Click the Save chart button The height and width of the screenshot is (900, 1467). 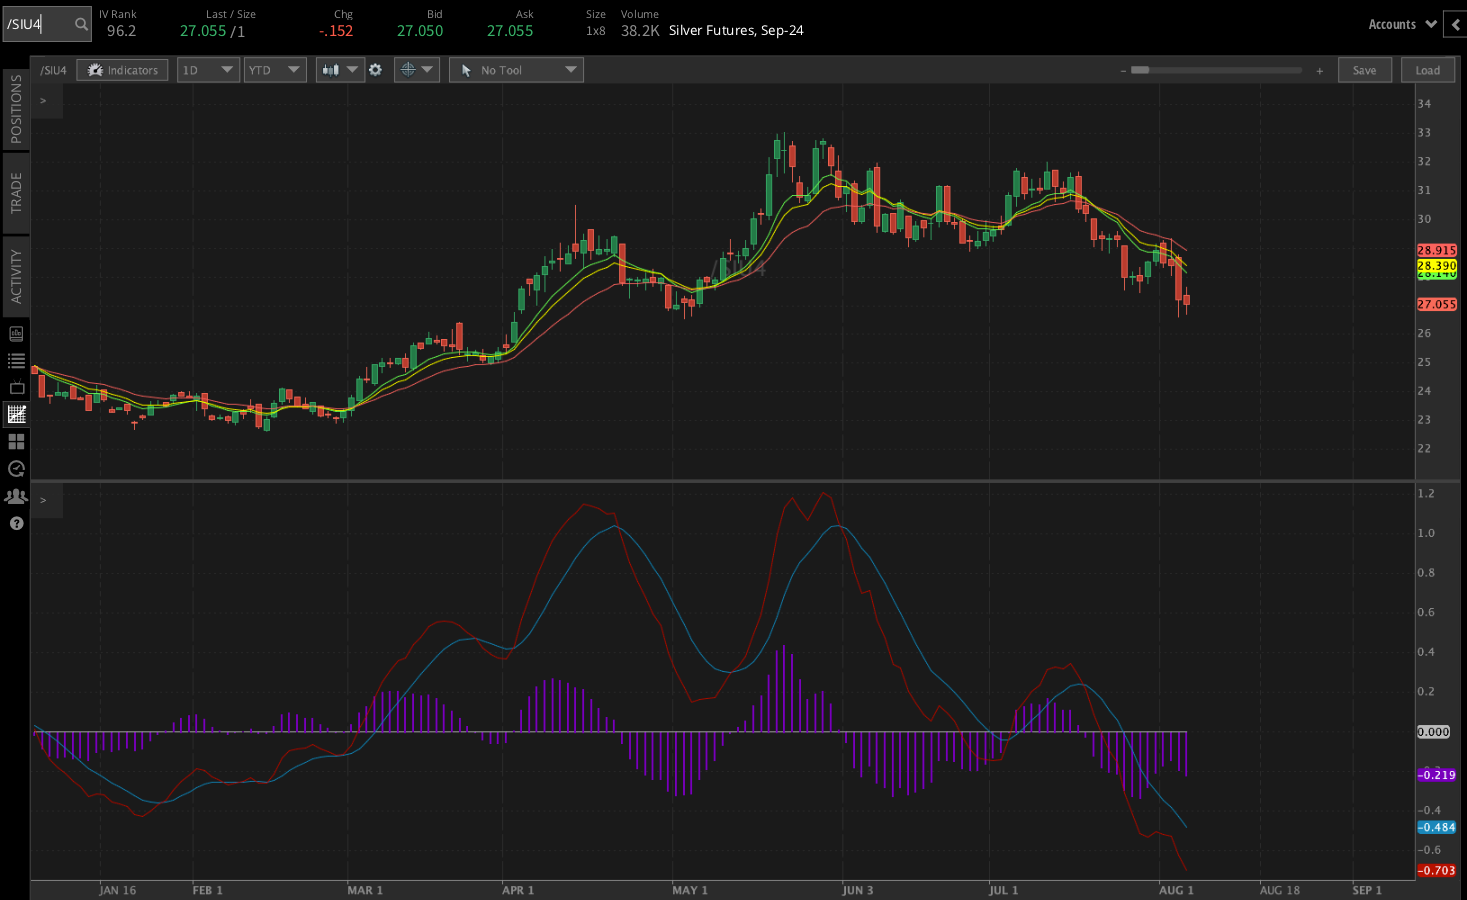[1364, 70]
